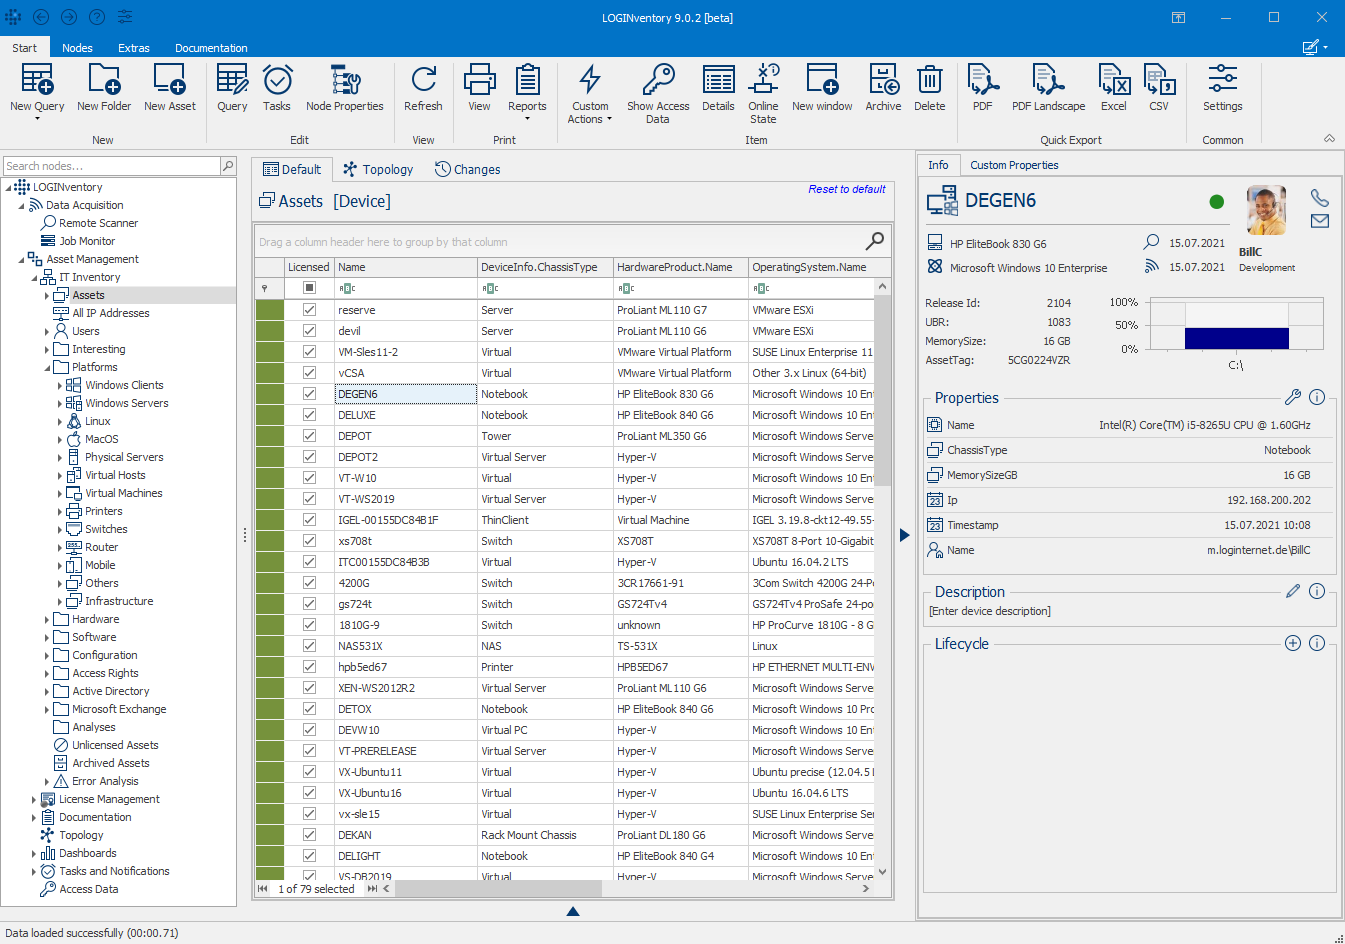Image resolution: width=1345 pixels, height=944 pixels.
Task: Create a New Query from the ribbon
Action: (x=37, y=90)
